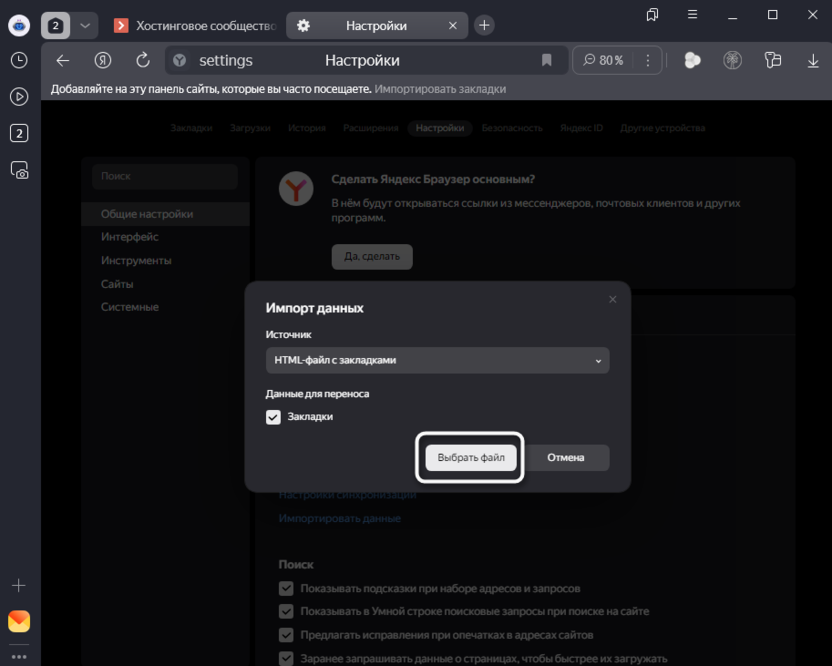Open browsing history clock icon in sidebar
The width and height of the screenshot is (832, 666).
(19, 60)
